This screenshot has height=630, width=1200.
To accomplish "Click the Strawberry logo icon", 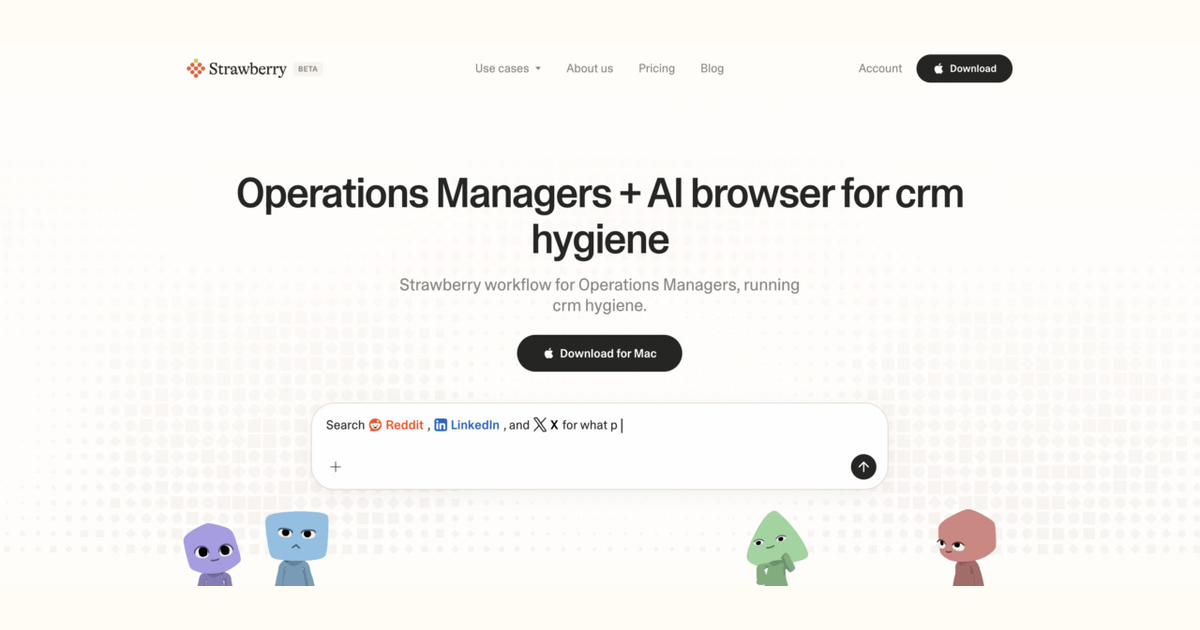I will pyautogui.click(x=195, y=69).
